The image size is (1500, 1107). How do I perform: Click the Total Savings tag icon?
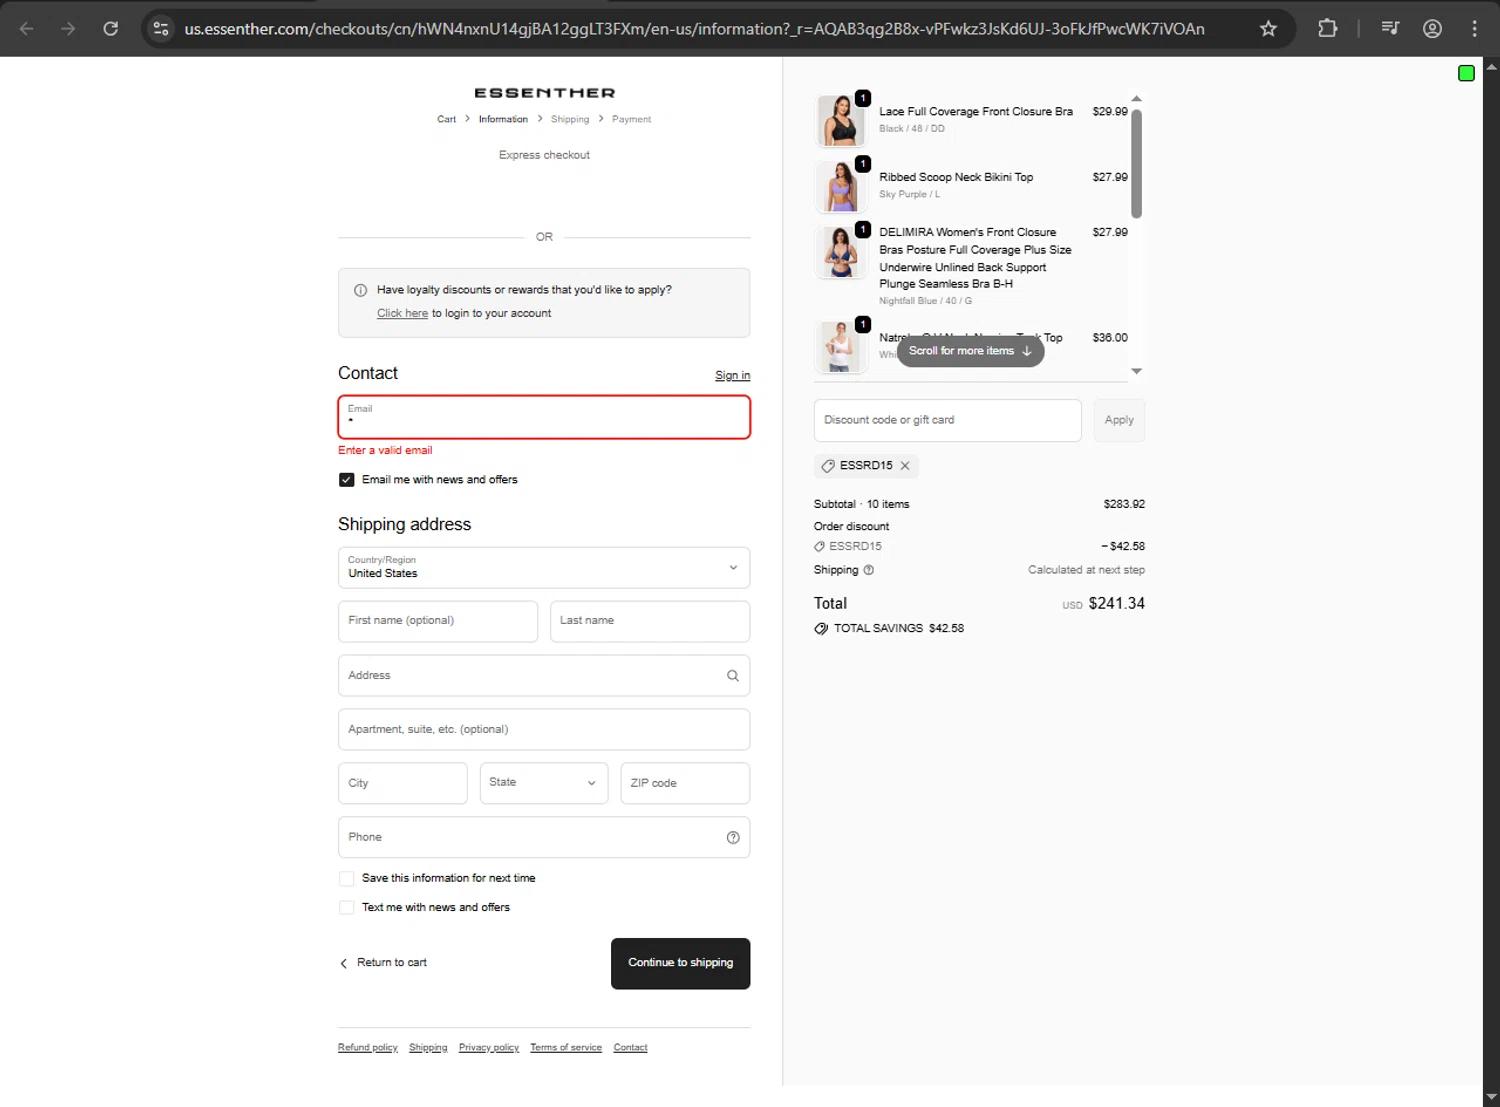(821, 629)
